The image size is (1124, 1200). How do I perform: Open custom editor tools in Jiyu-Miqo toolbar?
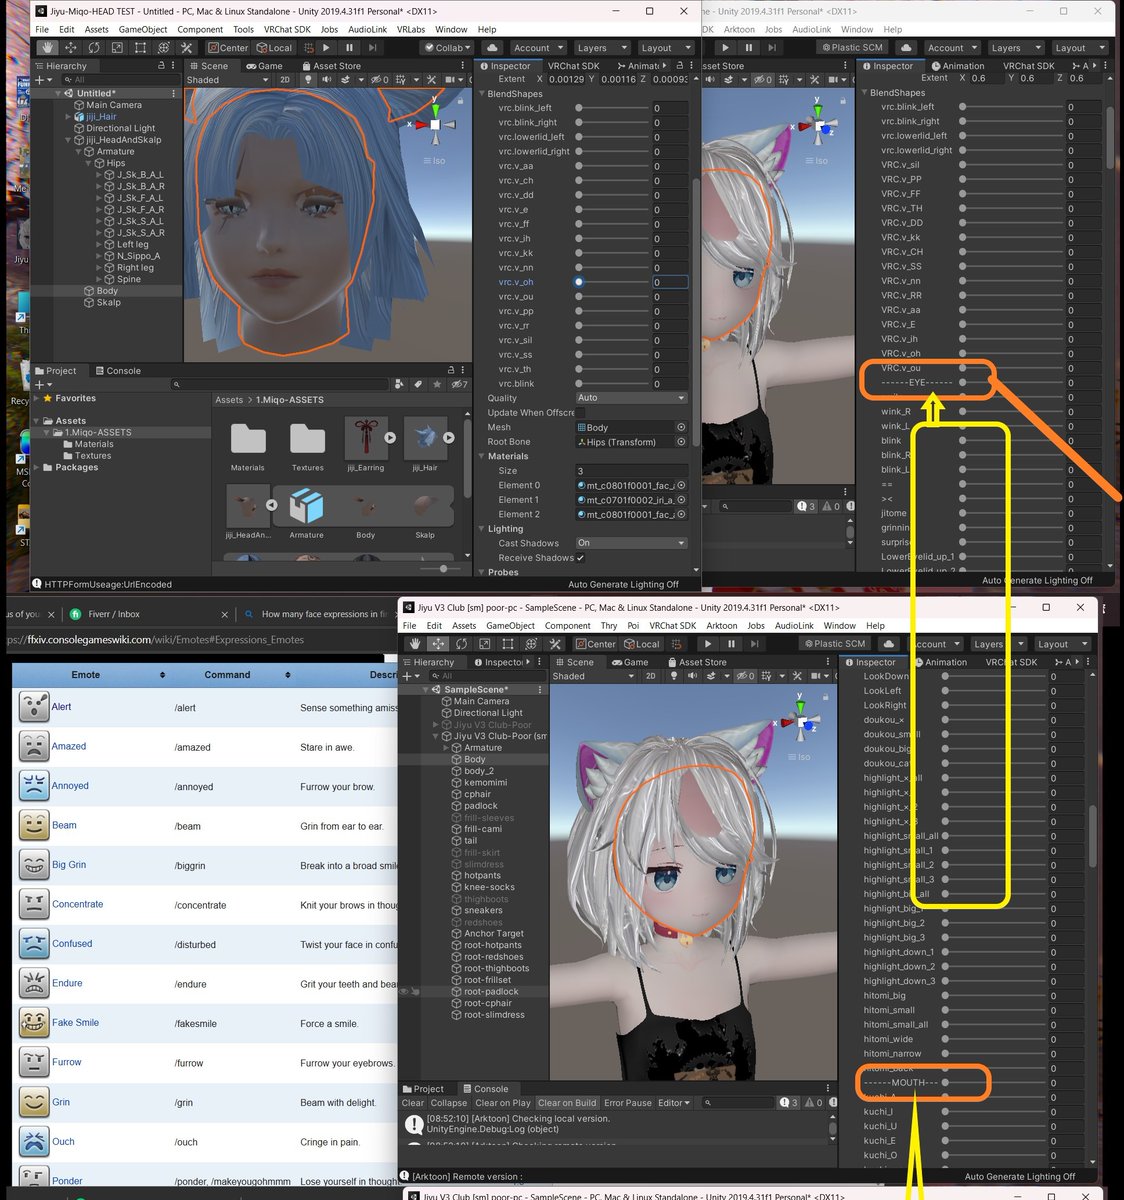186,47
